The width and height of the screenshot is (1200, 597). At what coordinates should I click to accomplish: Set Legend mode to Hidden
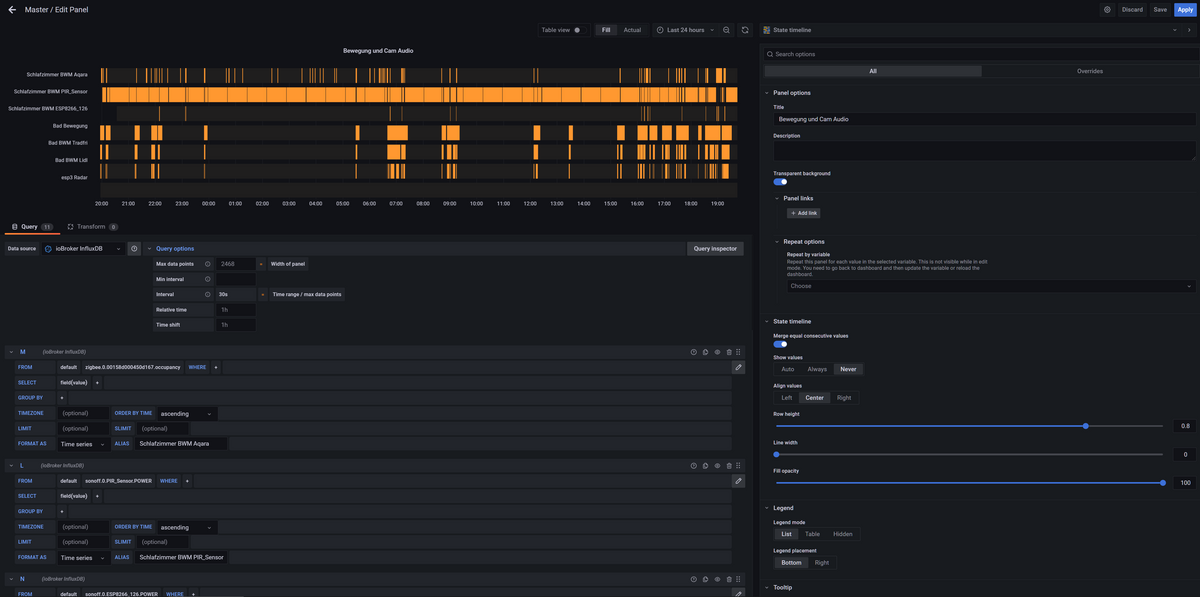pyautogui.click(x=843, y=534)
